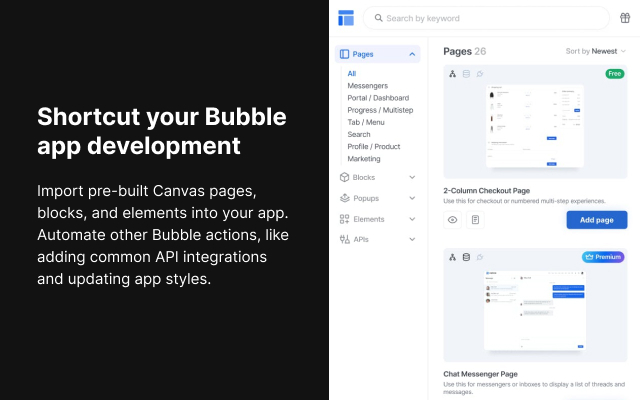Click the Pages sidebar icon
The width and height of the screenshot is (640, 400).
344,54
